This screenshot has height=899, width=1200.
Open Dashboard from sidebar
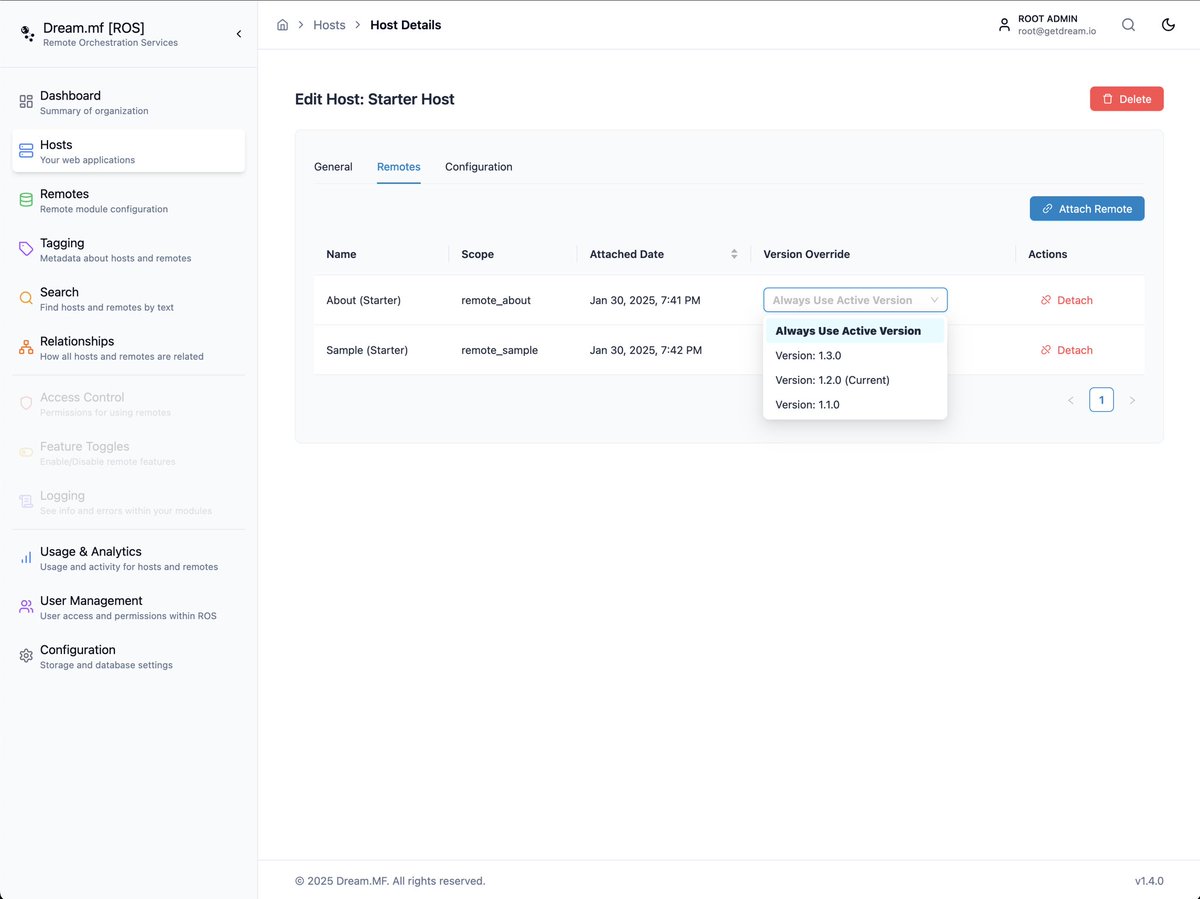[x=129, y=102]
